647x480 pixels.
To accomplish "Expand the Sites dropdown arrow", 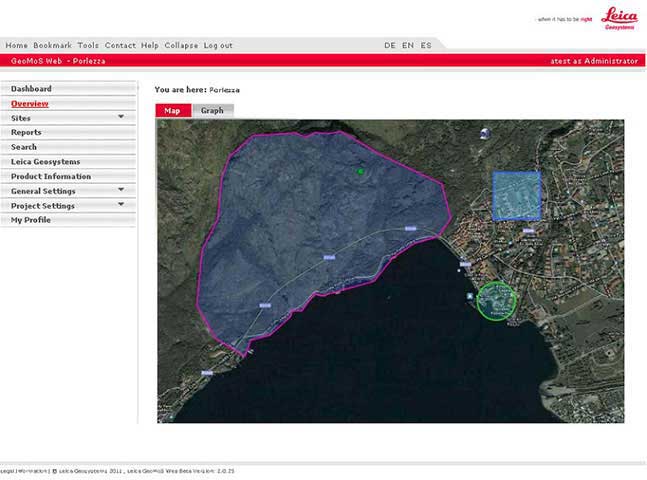I will click(121, 117).
